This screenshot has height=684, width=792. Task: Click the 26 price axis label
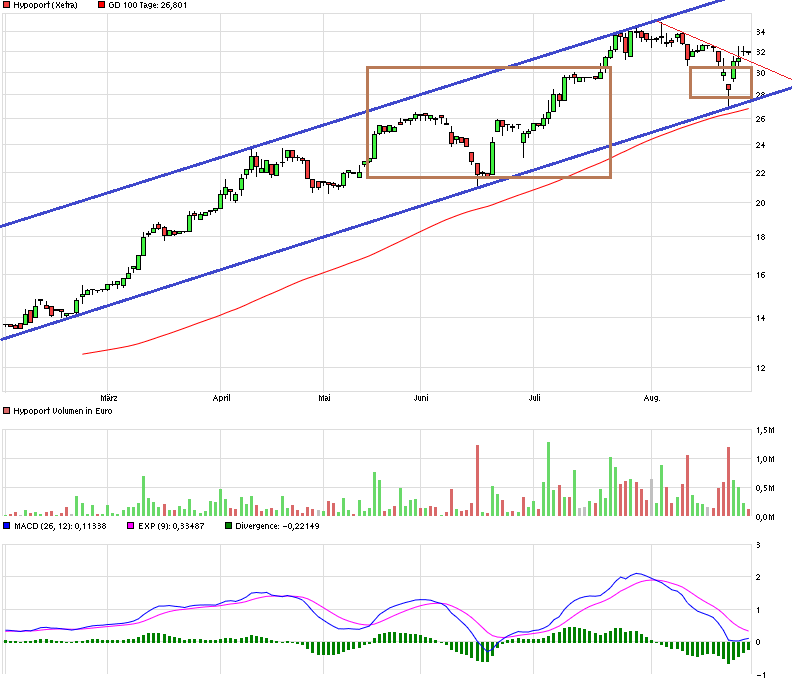click(760, 119)
